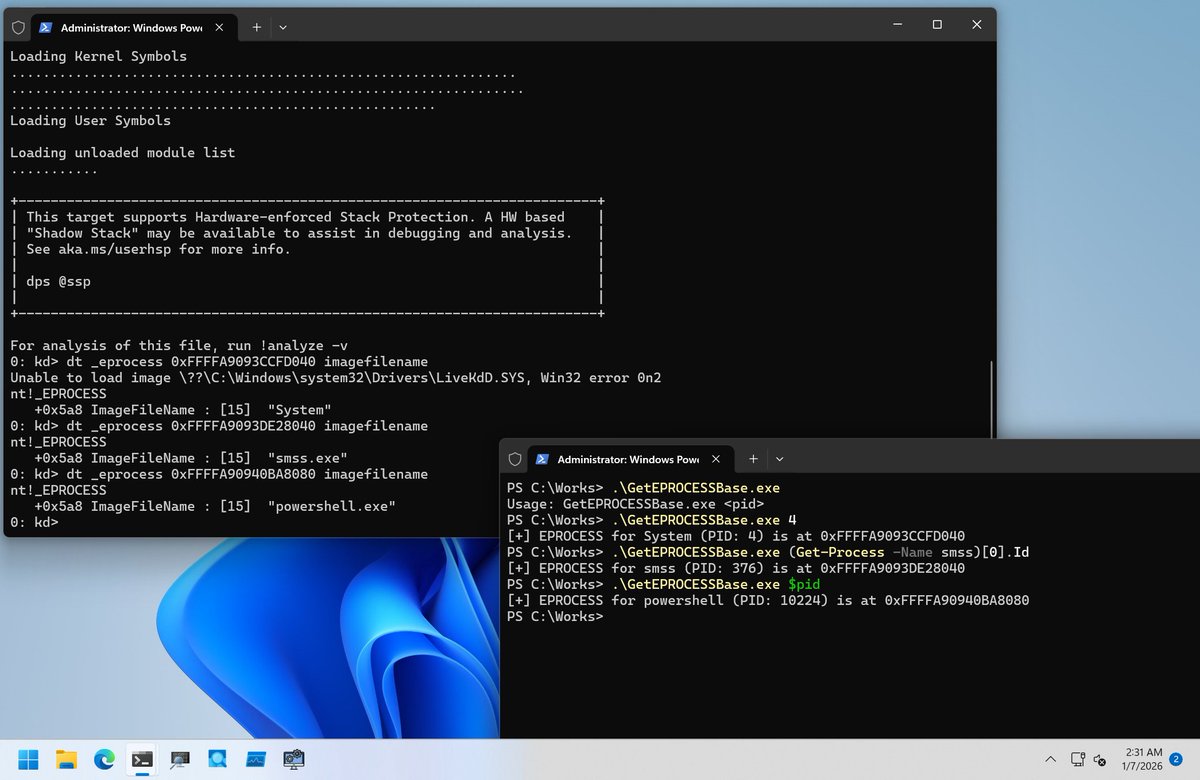Click the '.\GetEPROCESSBase.exe $pid' command line
Screen dimensions: 1200x780
[x=663, y=584]
